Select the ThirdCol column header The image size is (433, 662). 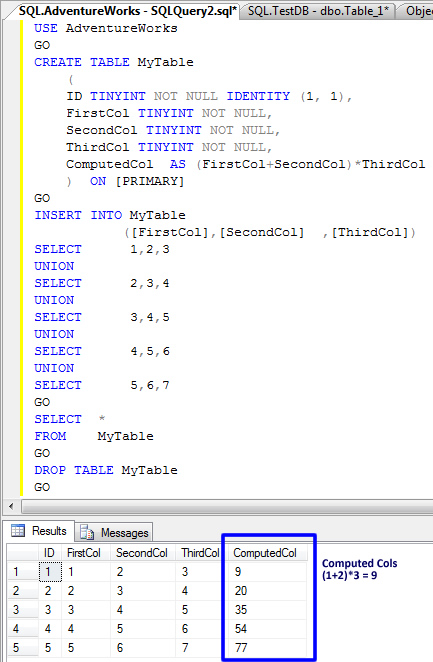(x=199, y=553)
